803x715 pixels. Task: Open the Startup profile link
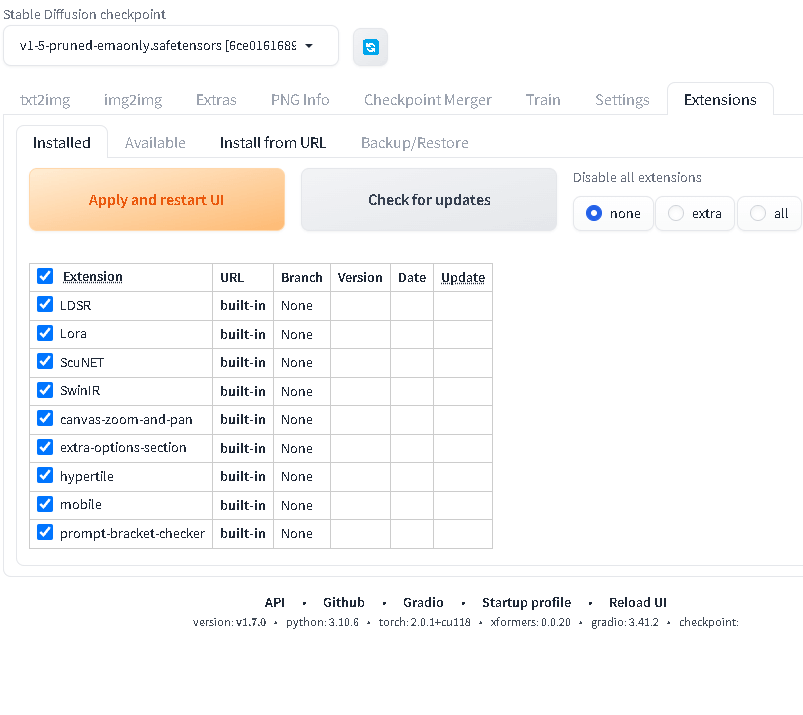click(526, 603)
